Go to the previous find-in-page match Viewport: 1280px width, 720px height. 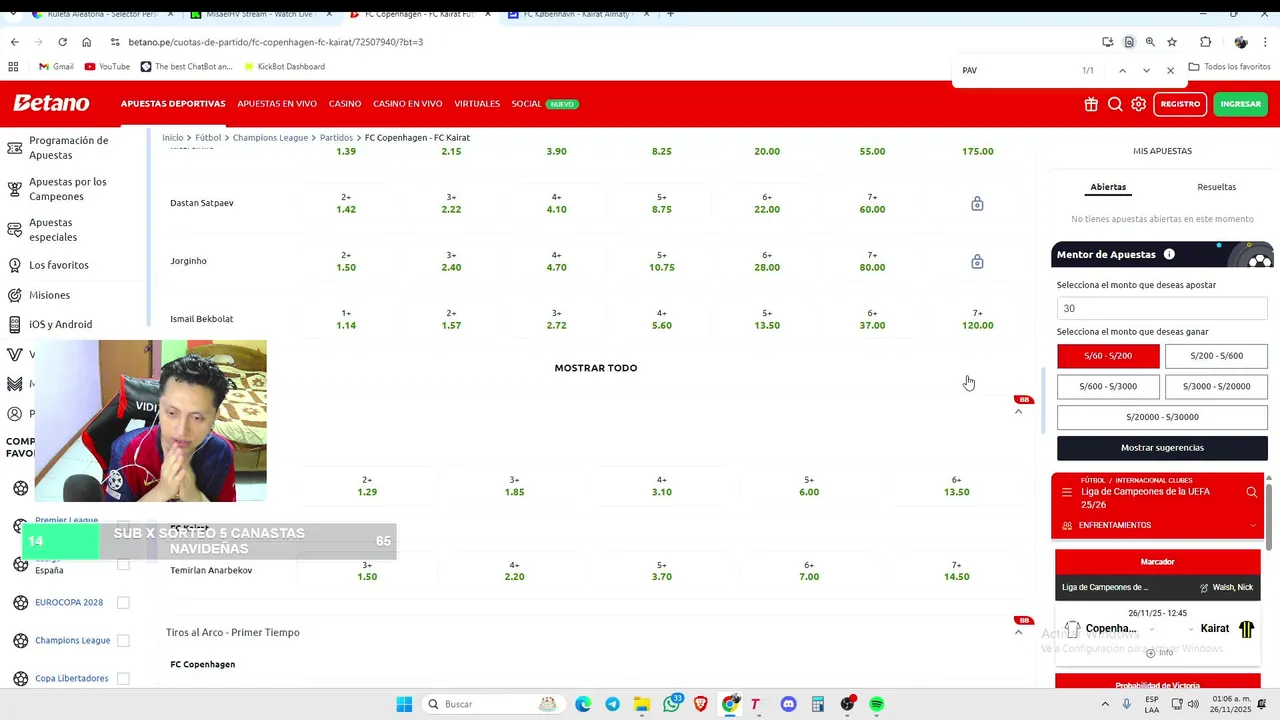[1122, 71]
